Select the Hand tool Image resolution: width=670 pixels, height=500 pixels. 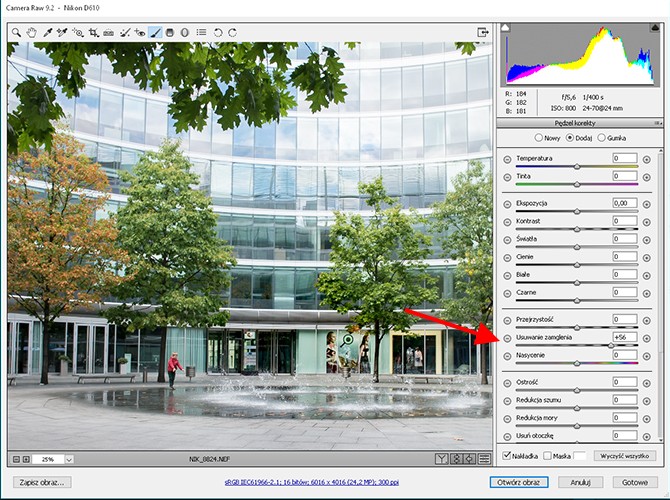pyautogui.click(x=30, y=32)
